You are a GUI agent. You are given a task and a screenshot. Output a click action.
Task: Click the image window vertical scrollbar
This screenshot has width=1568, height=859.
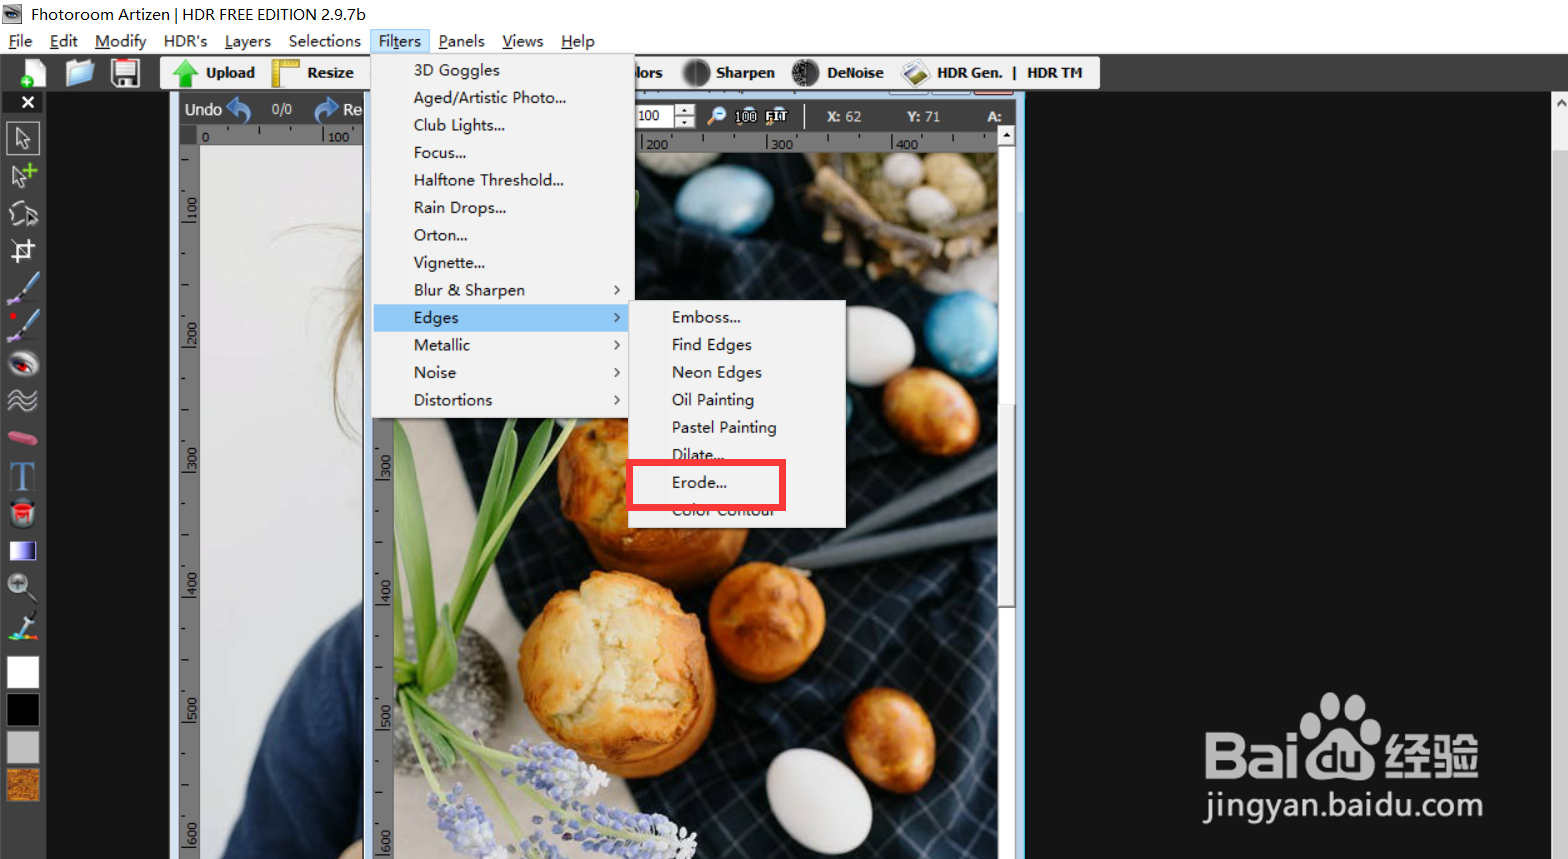(x=1006, y=505)
